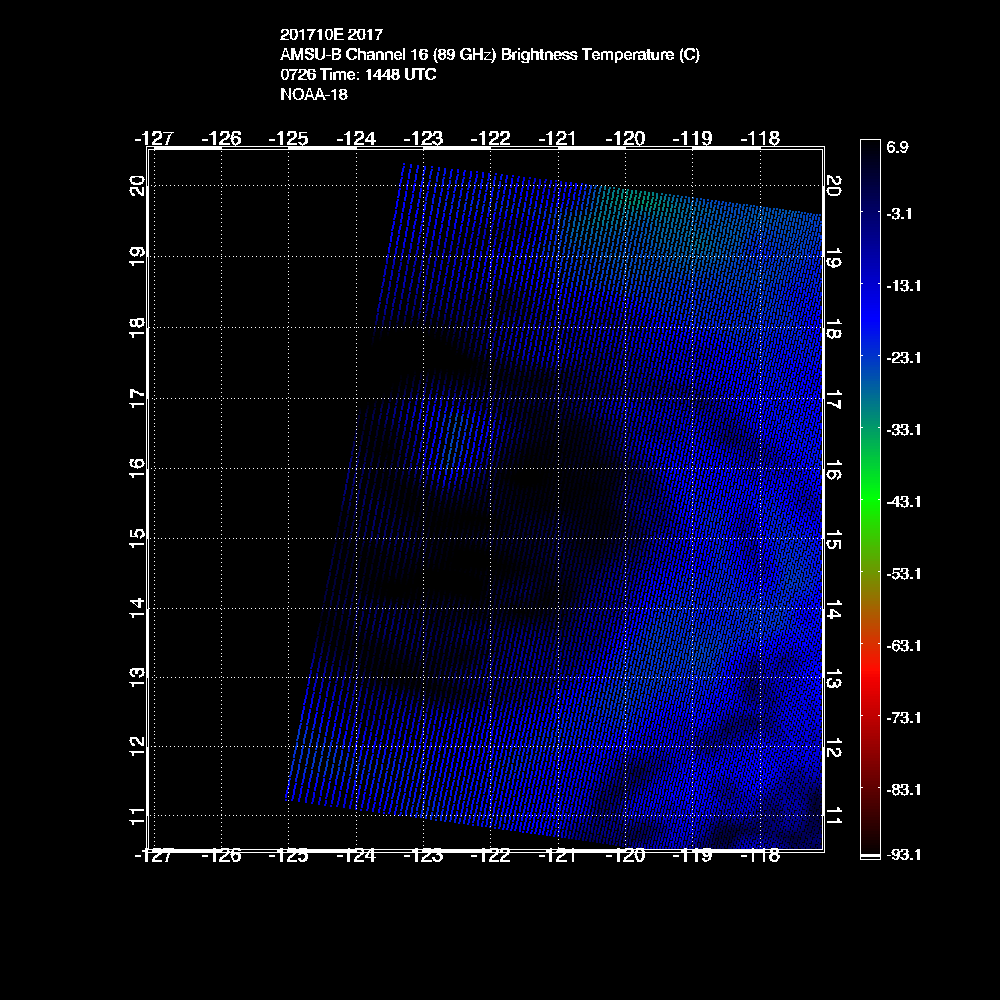Click the 6.9 colorbar label
This screenshot has width=1000, height=1000.
[897, 147]
